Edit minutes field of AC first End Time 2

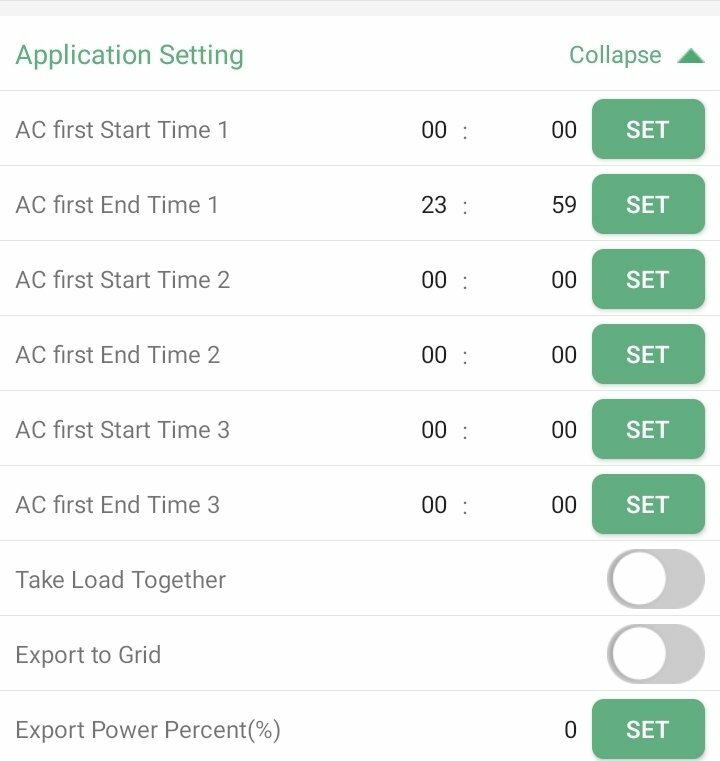pyautogui.click(x=564, y=355)
